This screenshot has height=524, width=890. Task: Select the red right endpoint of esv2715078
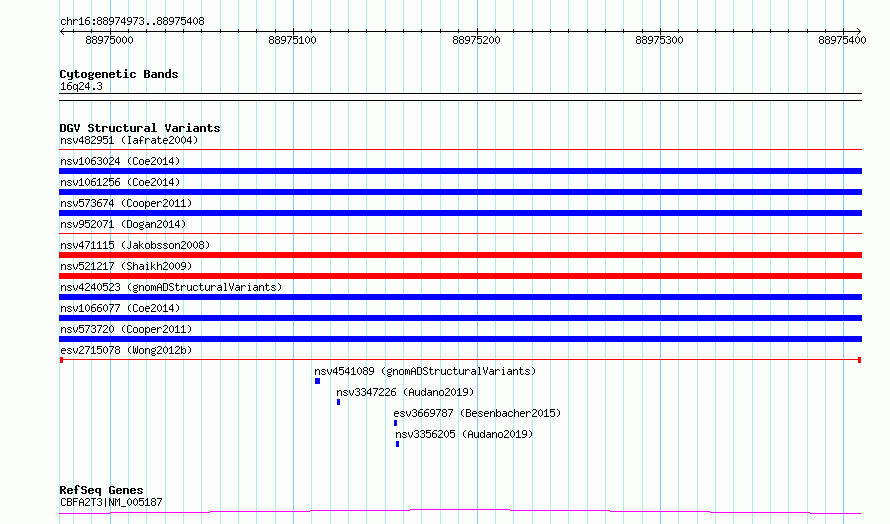[x=859, y=360]
